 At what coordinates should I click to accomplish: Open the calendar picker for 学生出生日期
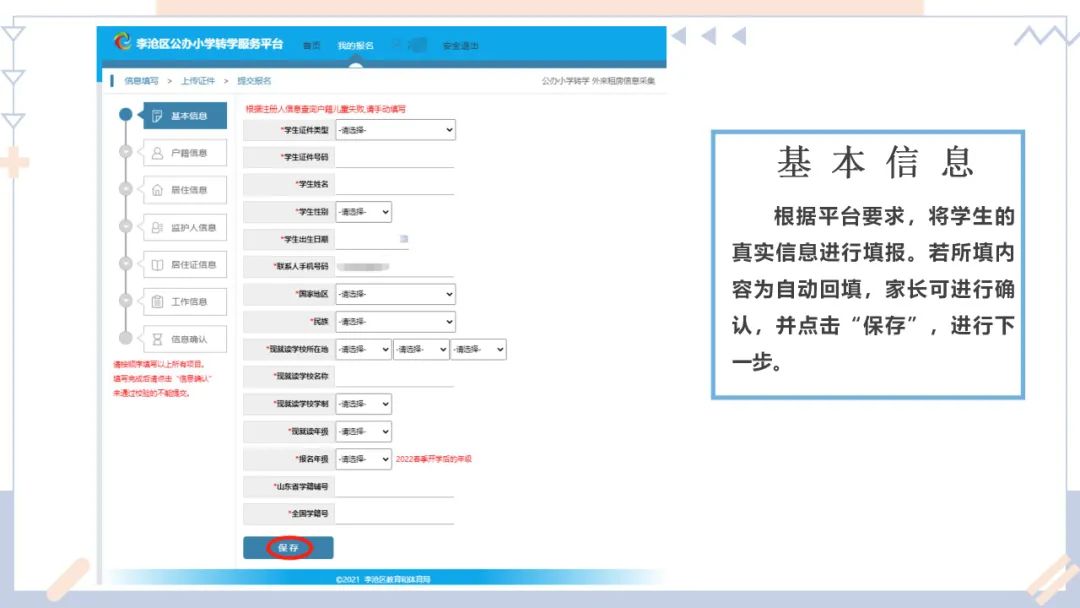(x=404, y=239)
